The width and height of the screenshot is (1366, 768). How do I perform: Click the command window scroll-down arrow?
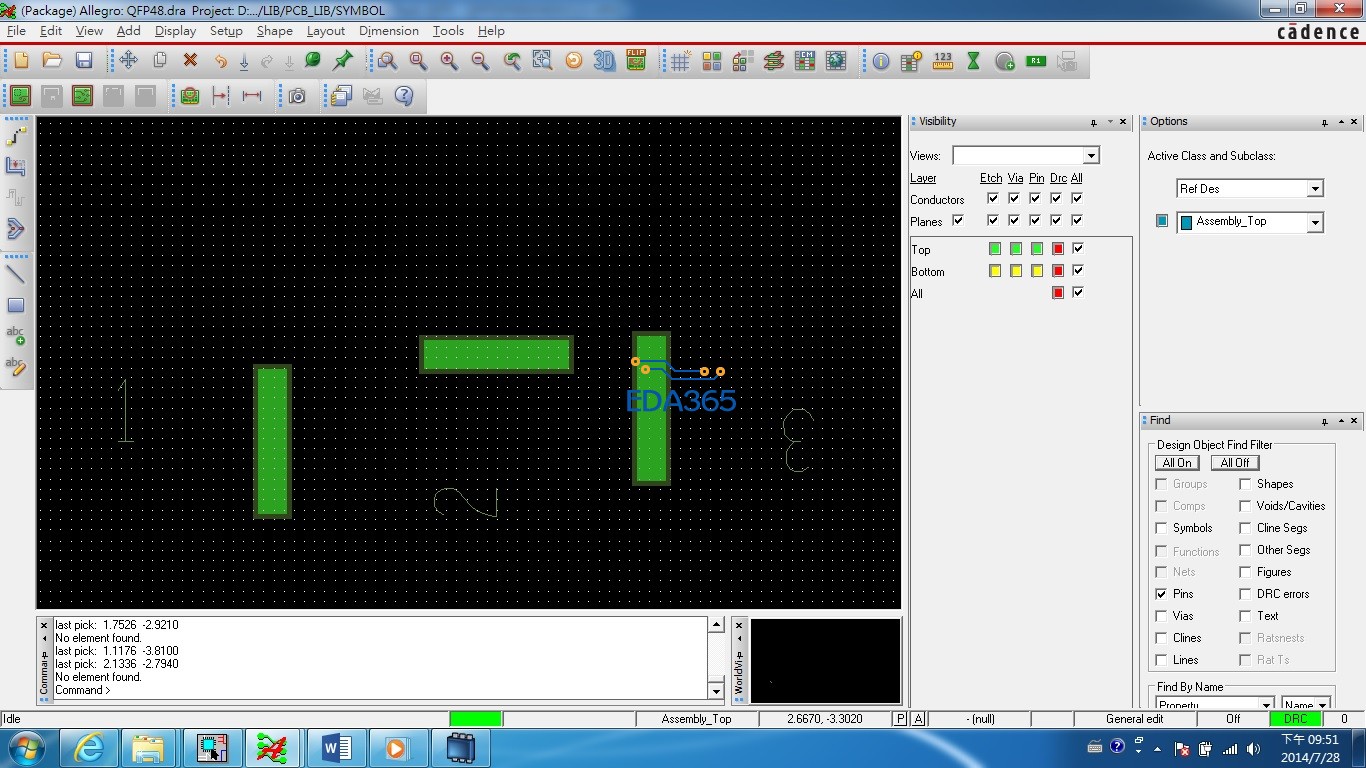716,691
